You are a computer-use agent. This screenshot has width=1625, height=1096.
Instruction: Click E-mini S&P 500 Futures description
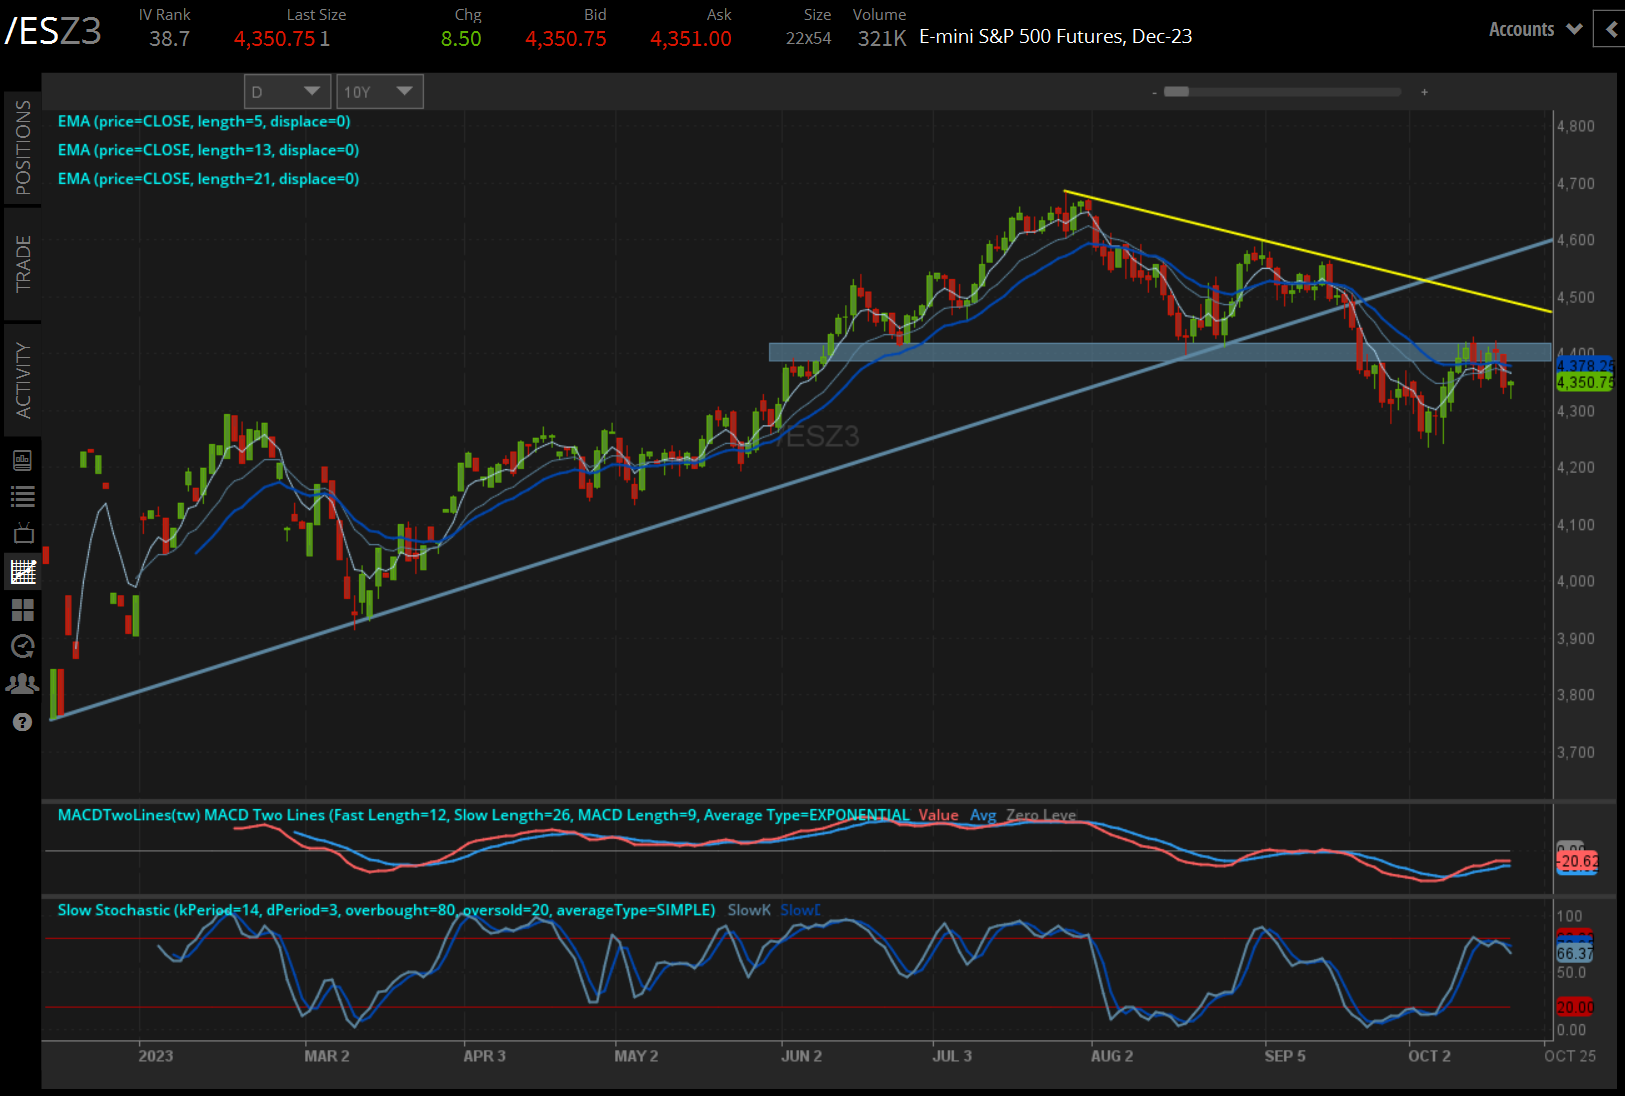1056,37
